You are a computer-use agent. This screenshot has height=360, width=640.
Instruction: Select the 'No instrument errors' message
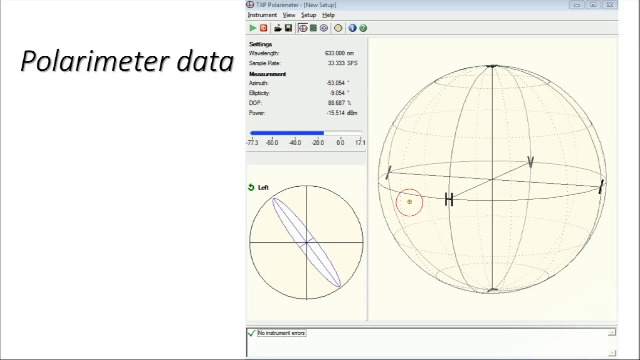[x=281, y=333]
